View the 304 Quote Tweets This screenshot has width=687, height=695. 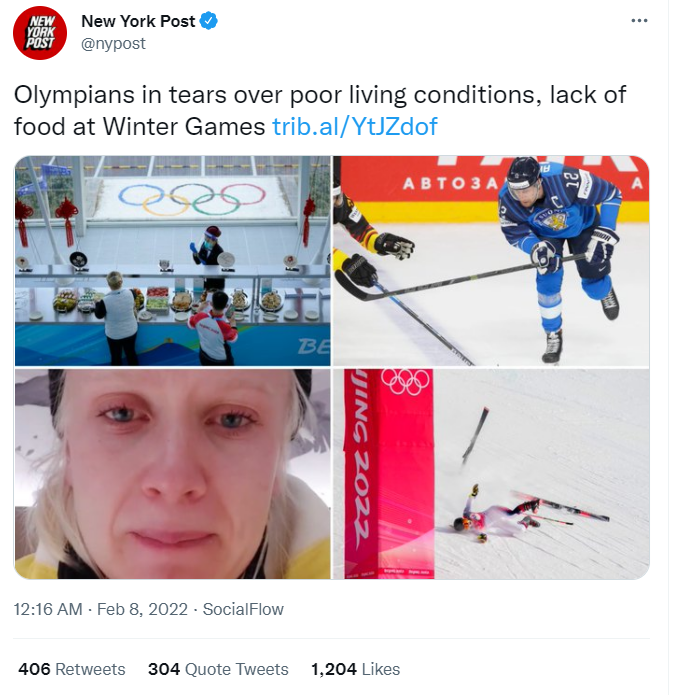(x=218, y=669)
